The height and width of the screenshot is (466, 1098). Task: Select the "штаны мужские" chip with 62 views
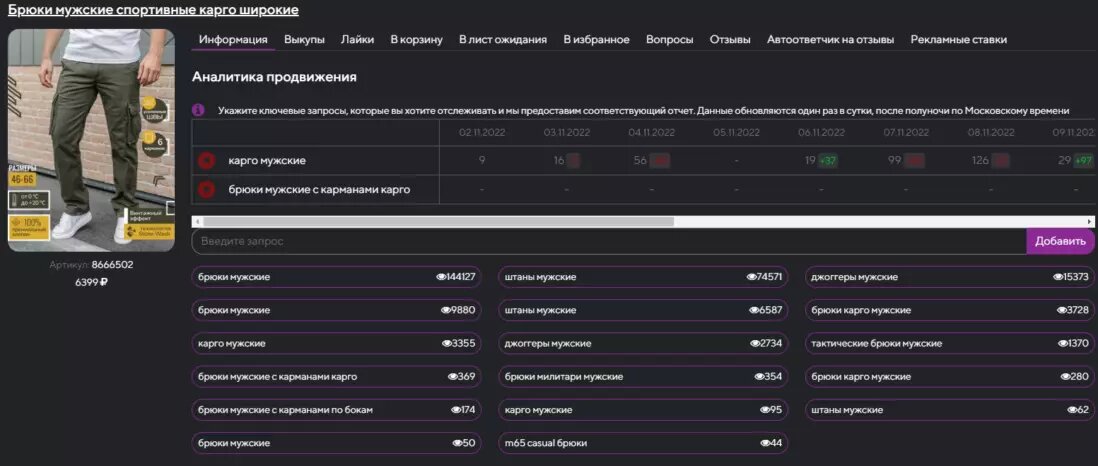[950, 410]
